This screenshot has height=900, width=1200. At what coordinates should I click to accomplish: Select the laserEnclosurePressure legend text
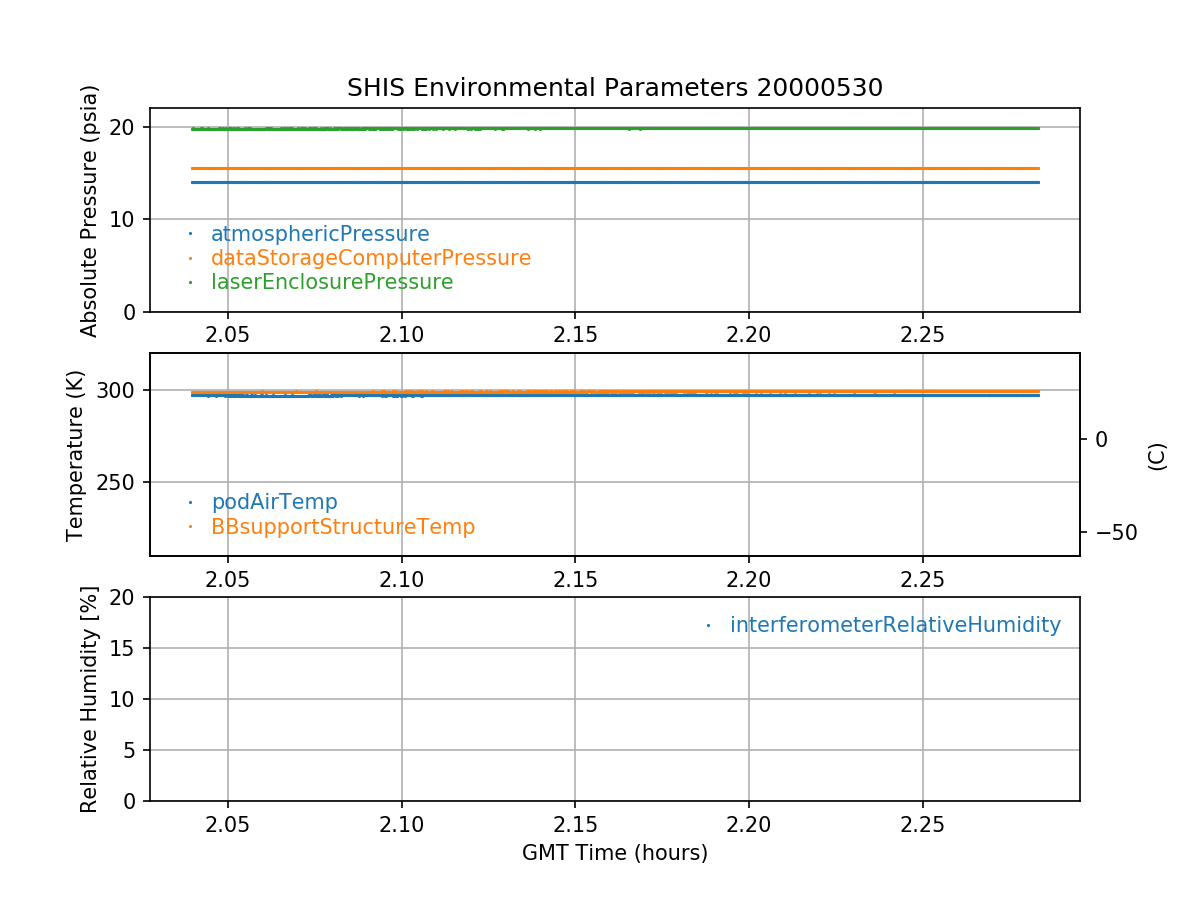331,282
